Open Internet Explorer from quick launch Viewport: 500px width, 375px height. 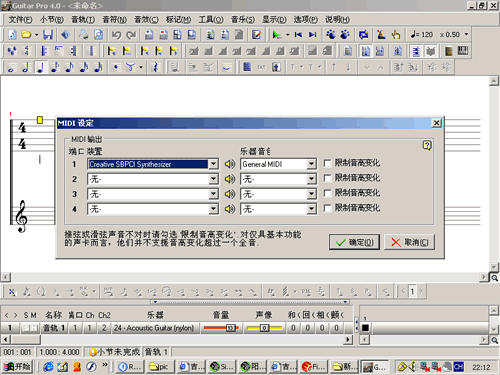49,367
